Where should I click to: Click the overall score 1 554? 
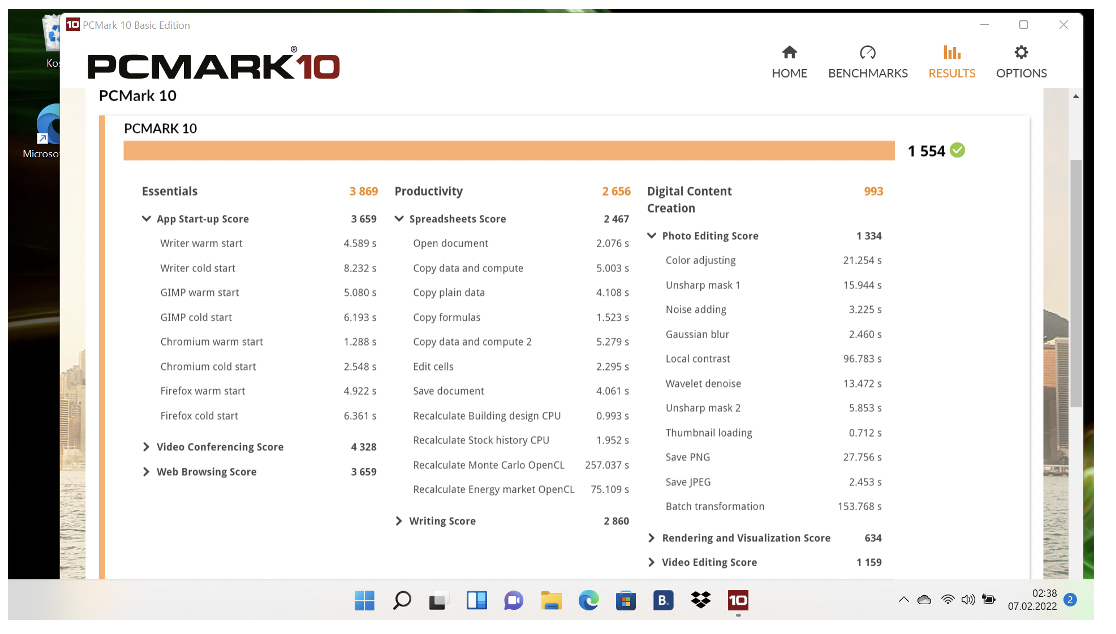[x=926, y=151]
